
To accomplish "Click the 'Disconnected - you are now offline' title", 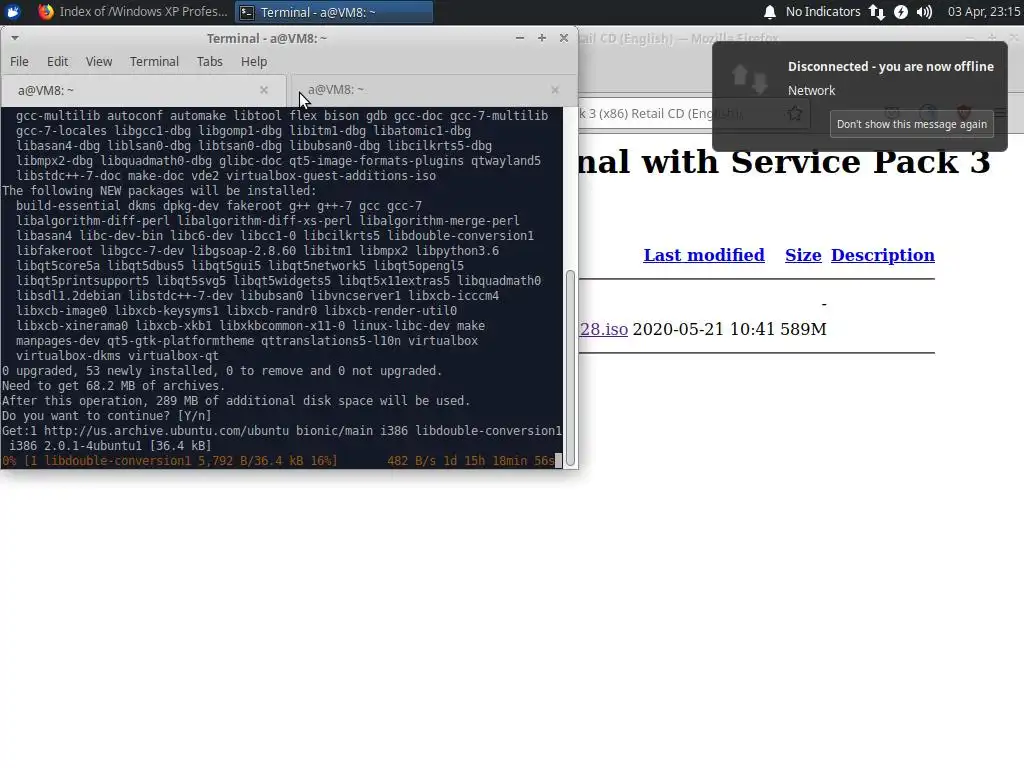I will click(891, 67).
